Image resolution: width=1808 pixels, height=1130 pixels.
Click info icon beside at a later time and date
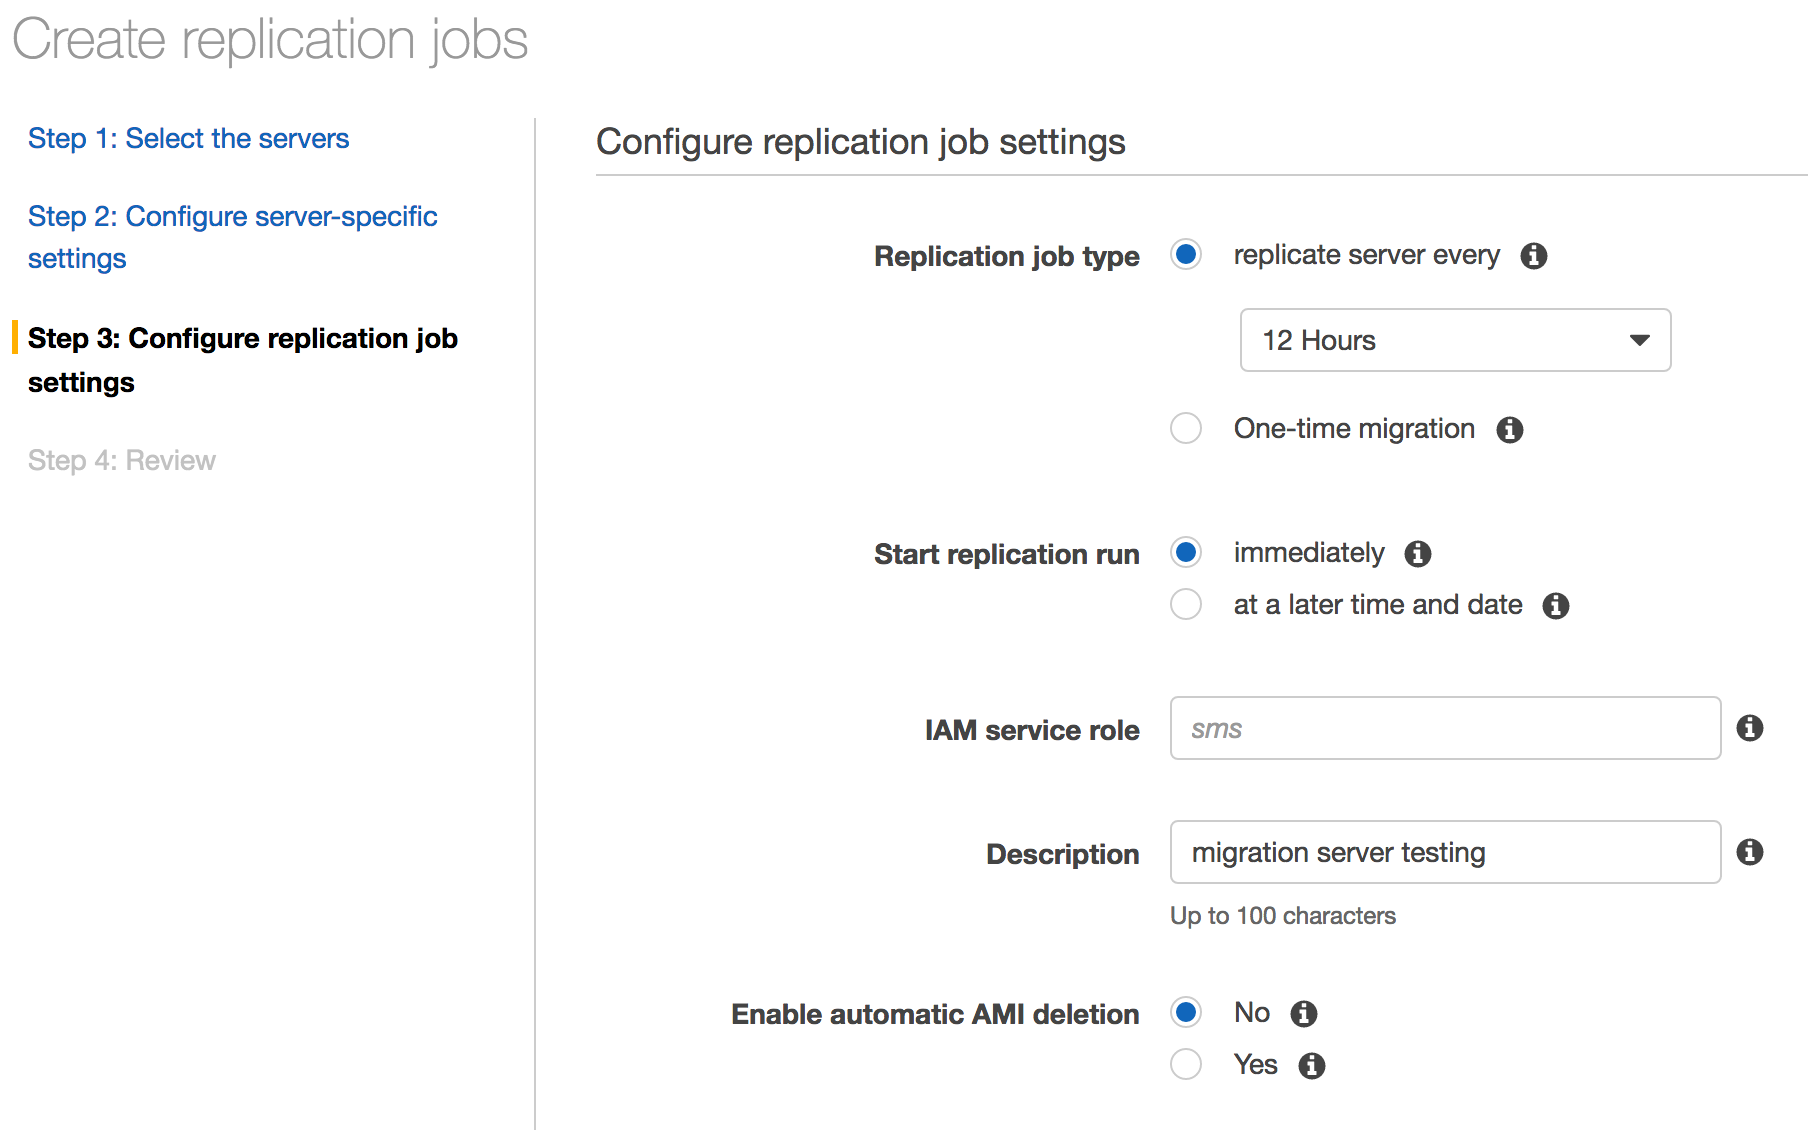[x=1555, y=606]
